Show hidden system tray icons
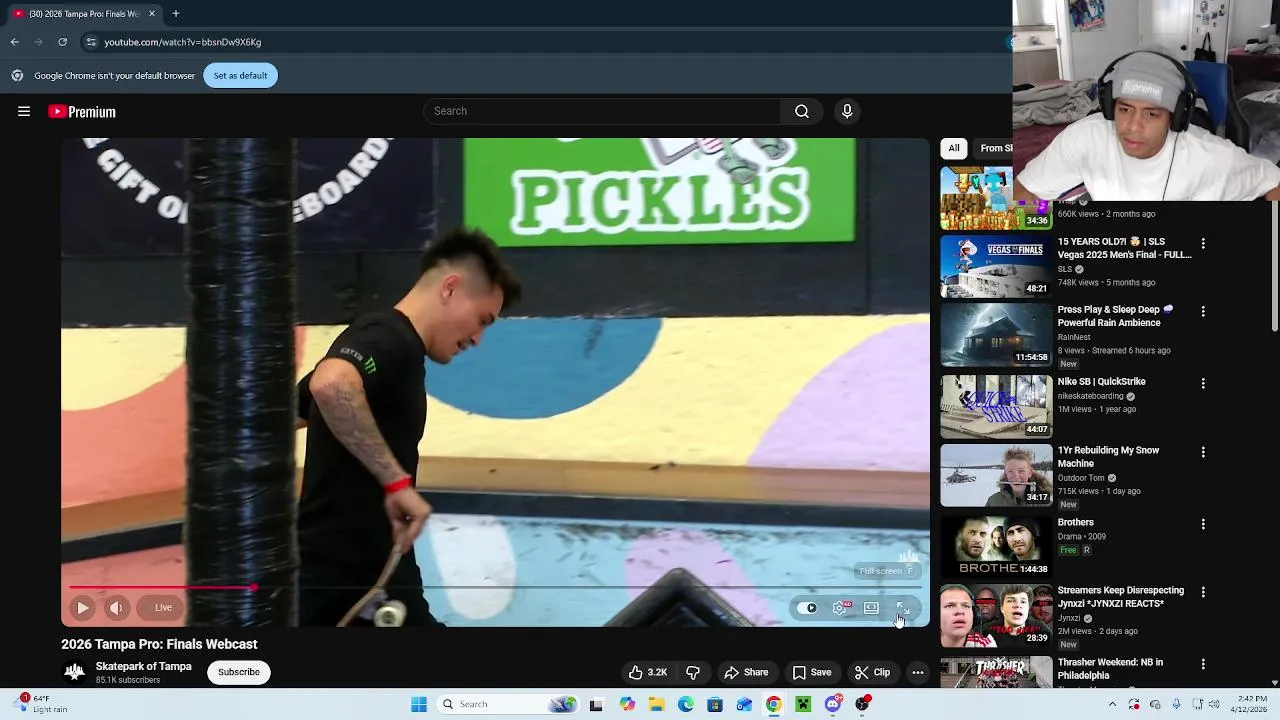 click(1112, 704)
